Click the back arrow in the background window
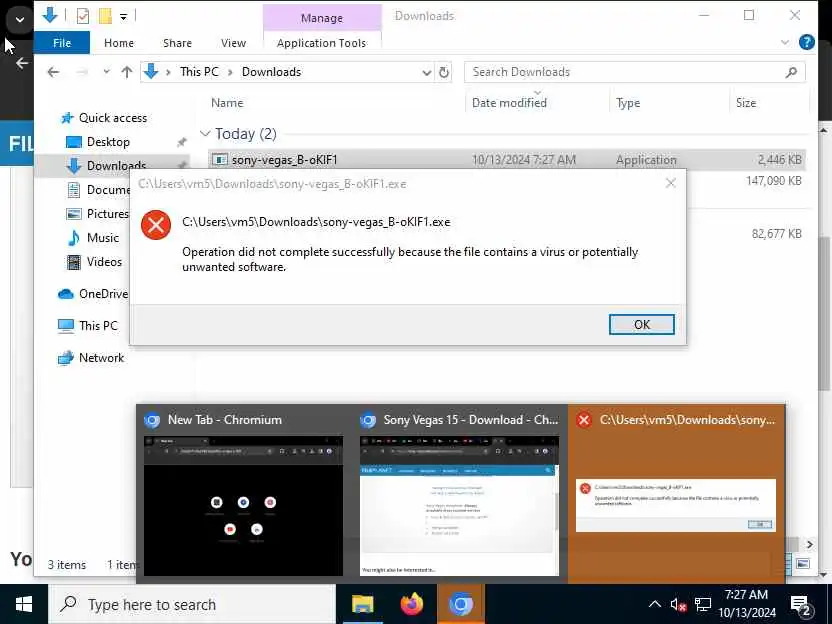Image resolution: width=832 pixels, height=624 pixels. [x=22, y=63]
